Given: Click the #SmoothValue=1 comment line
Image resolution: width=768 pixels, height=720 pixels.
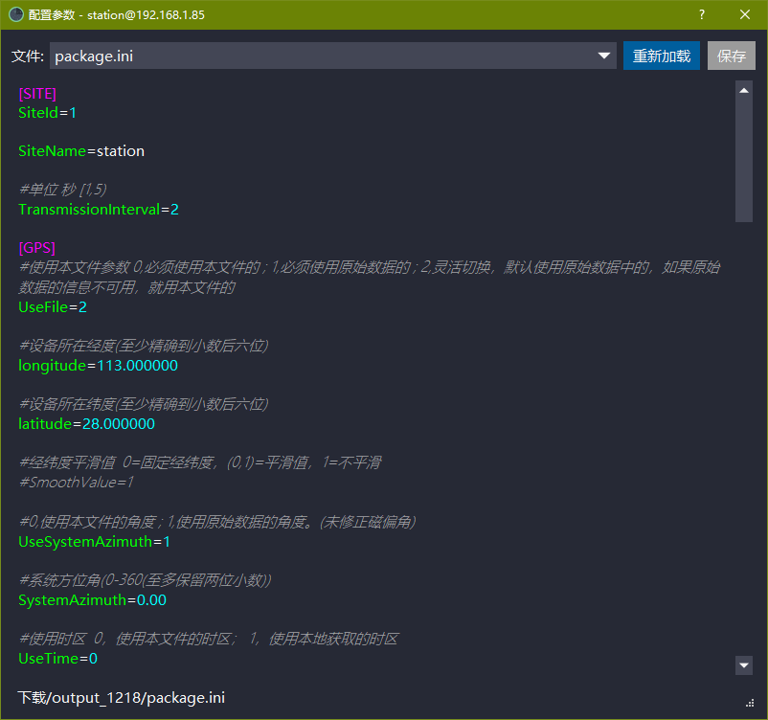Looking at the screenshot, I should [x=76, y=482].
